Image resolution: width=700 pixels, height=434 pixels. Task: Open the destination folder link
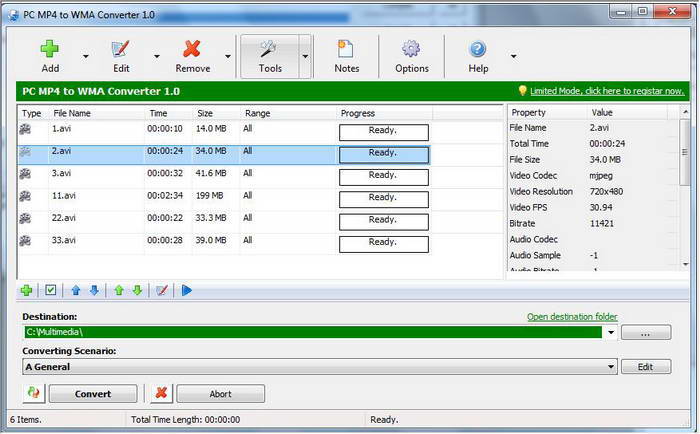pos(572,317)
